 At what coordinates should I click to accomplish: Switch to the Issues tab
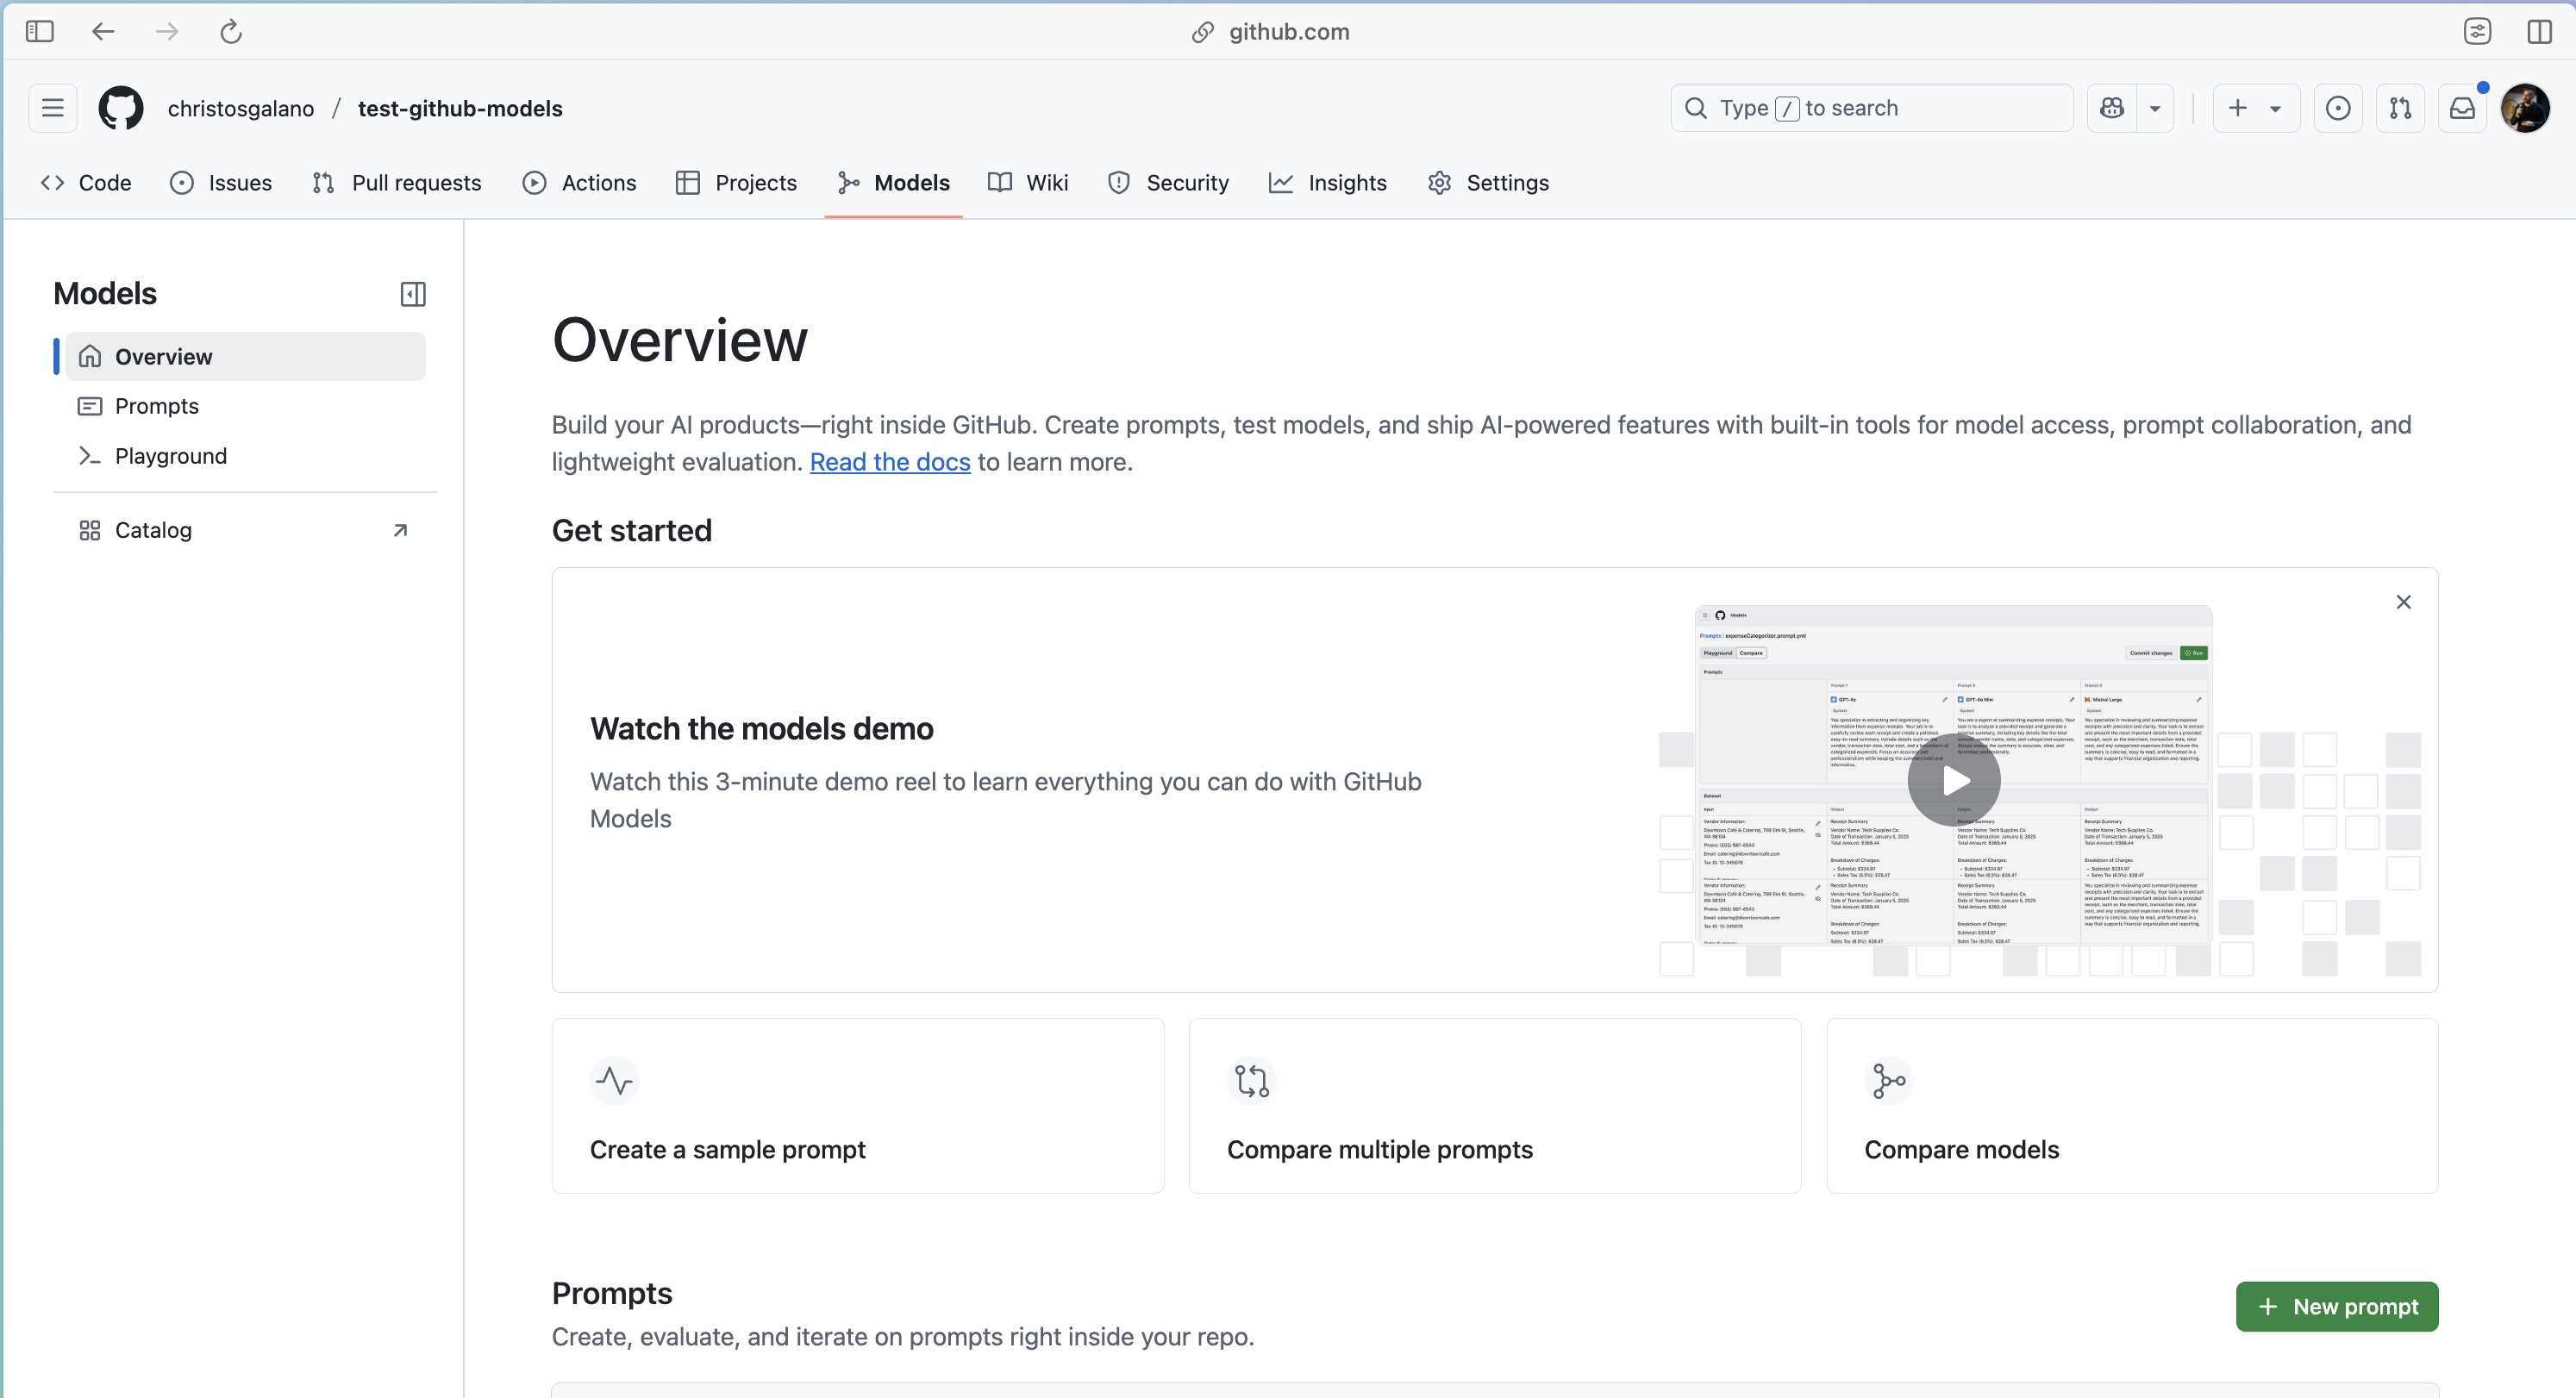(x=221, y=183)
